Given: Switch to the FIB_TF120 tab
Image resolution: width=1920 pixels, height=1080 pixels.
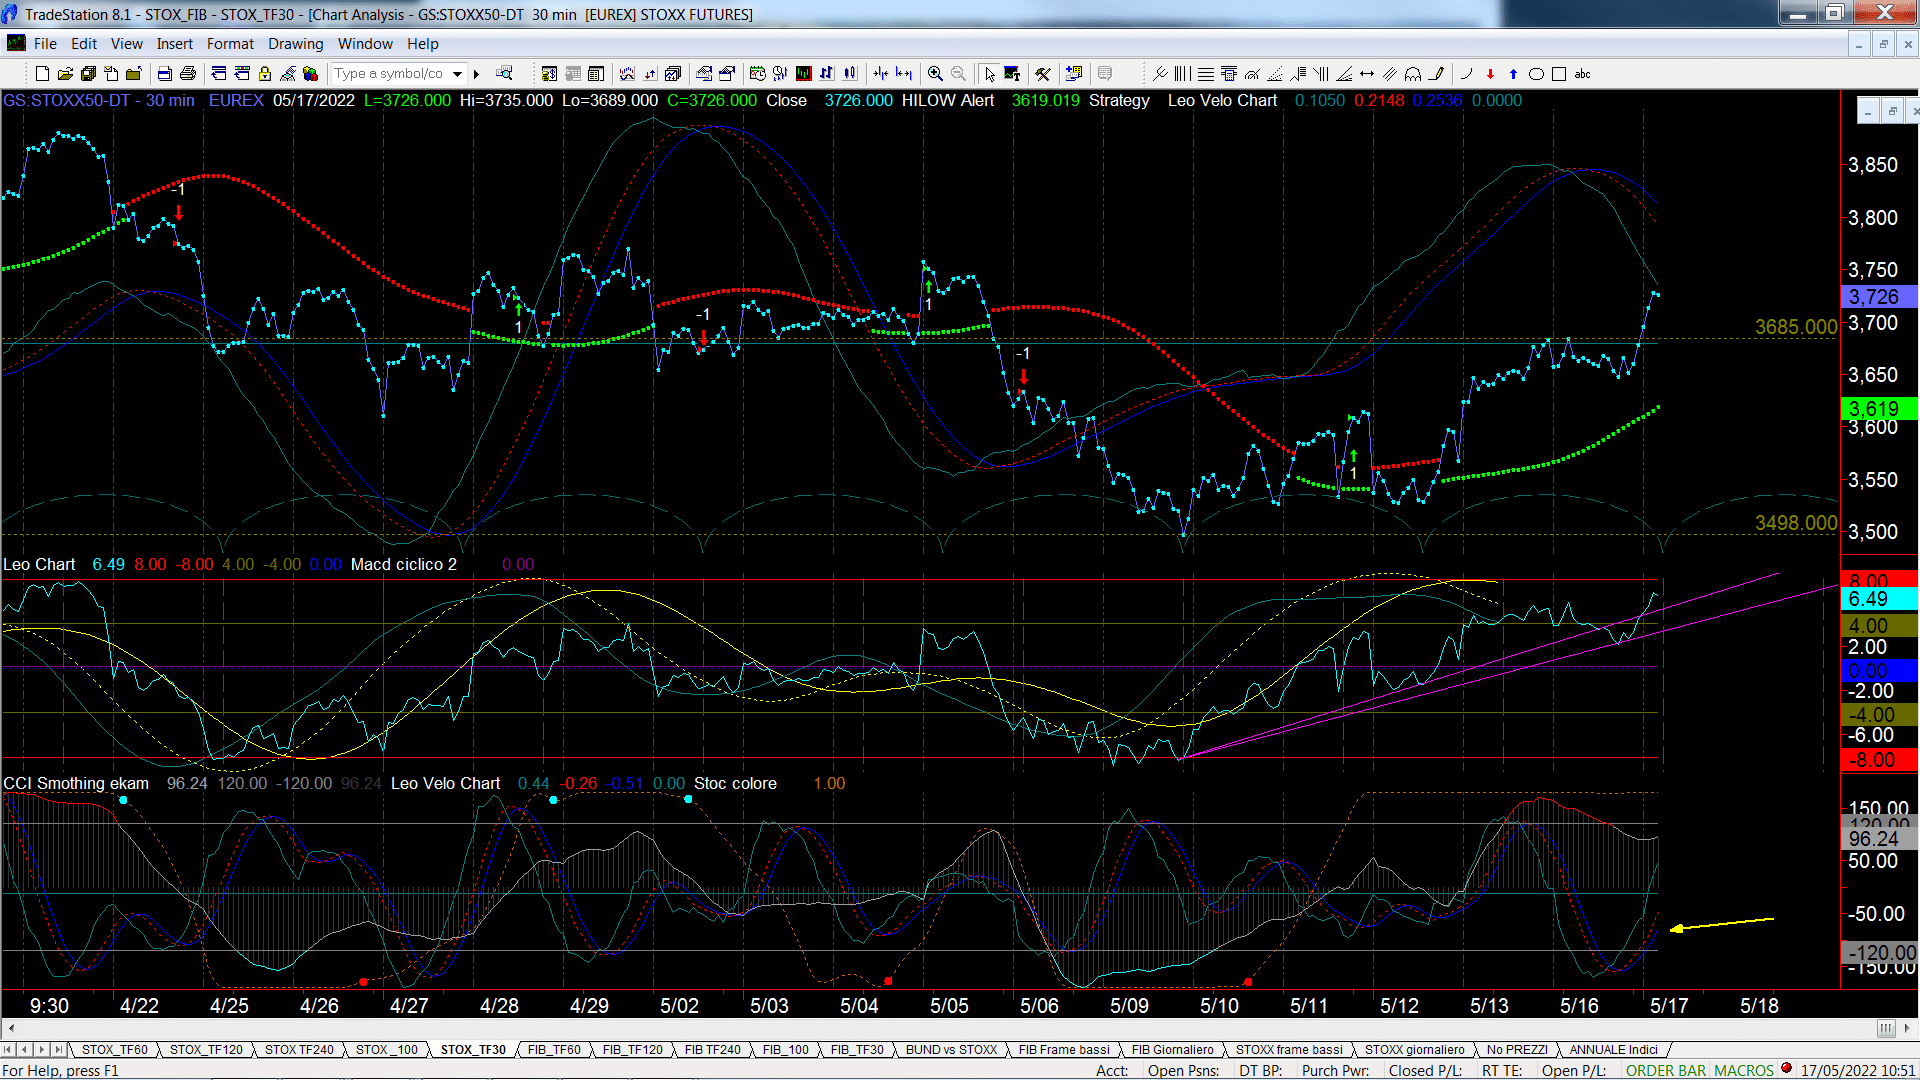Looking at the screenshot, I should 632,1049.
